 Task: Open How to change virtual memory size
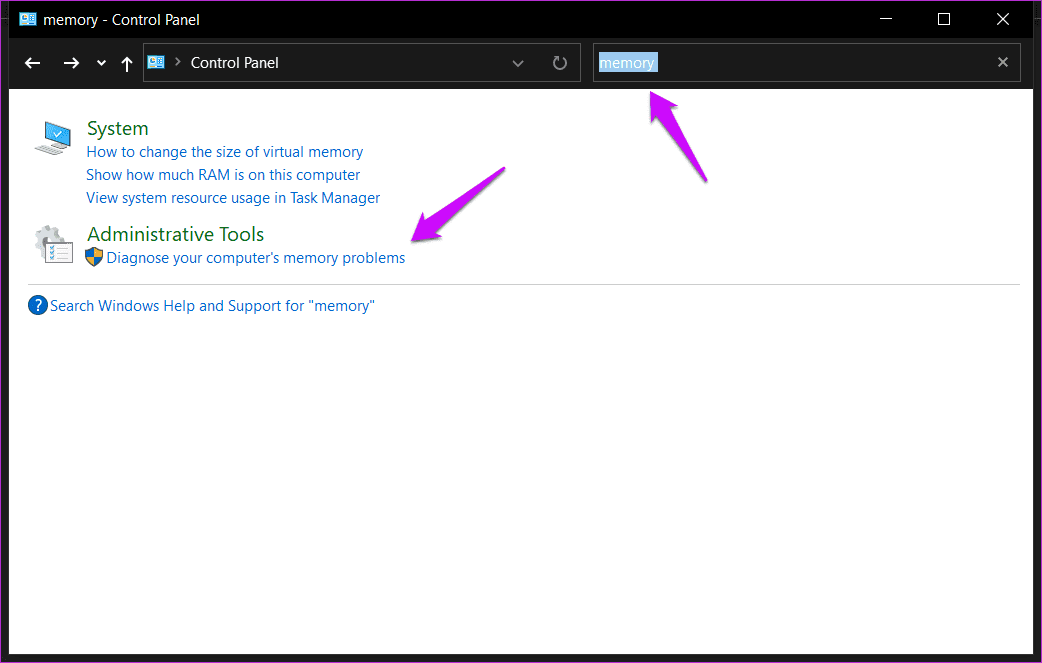(x=225, y=152)
